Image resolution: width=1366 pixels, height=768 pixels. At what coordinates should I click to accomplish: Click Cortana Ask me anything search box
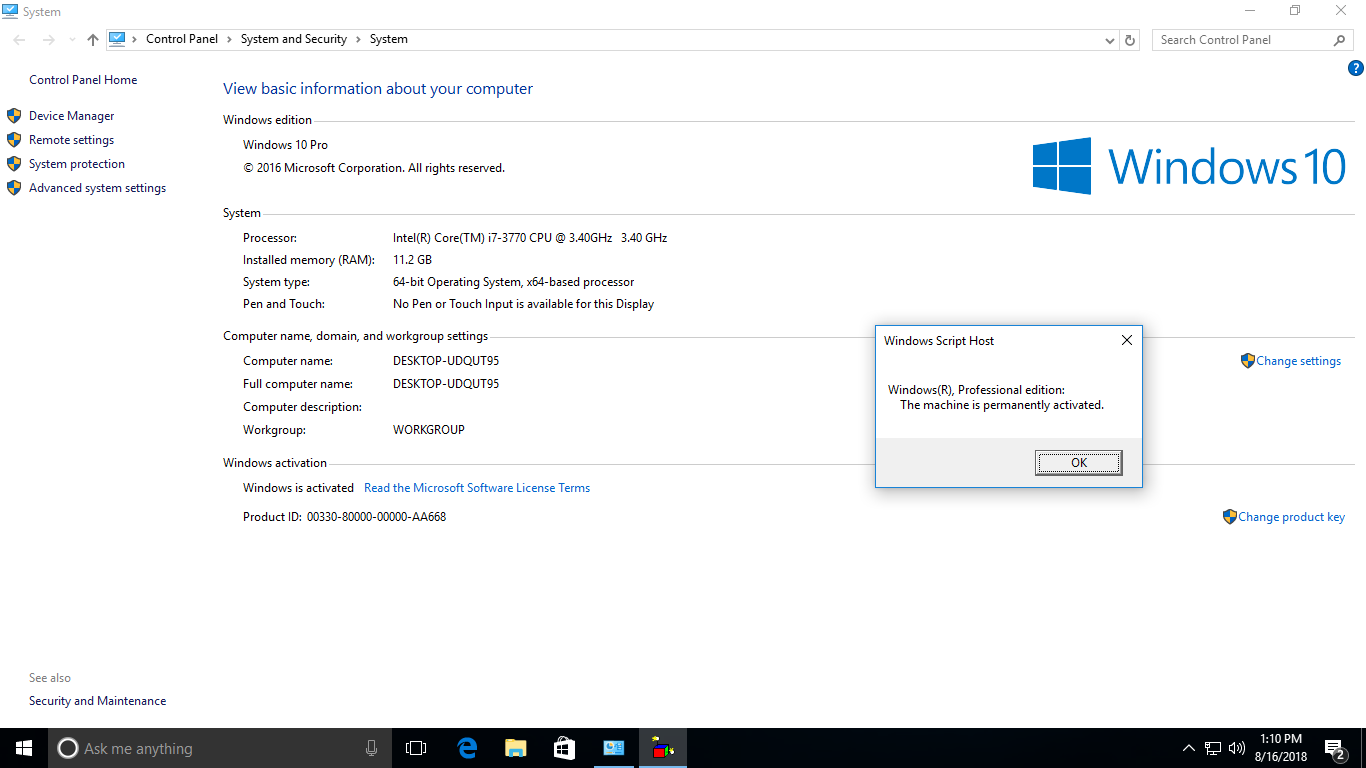[x=220, y=748]
